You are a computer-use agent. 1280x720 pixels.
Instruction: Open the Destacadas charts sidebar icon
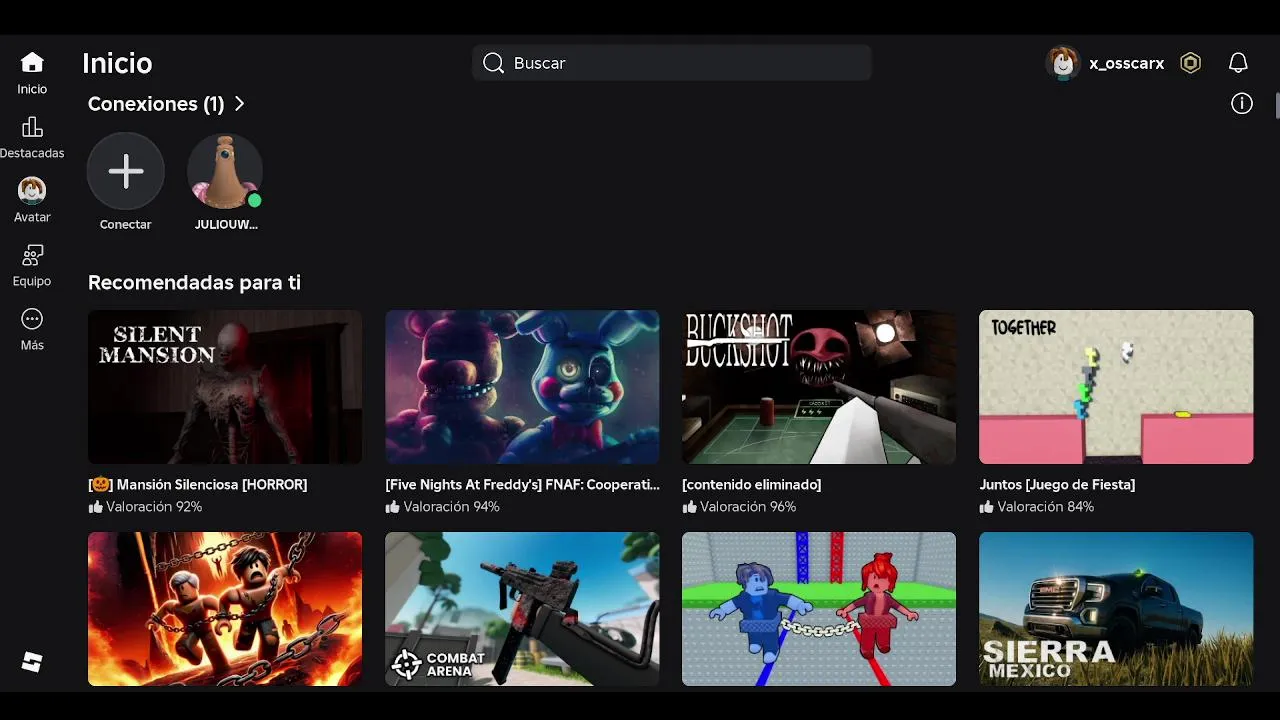click(x=32, y=127)
